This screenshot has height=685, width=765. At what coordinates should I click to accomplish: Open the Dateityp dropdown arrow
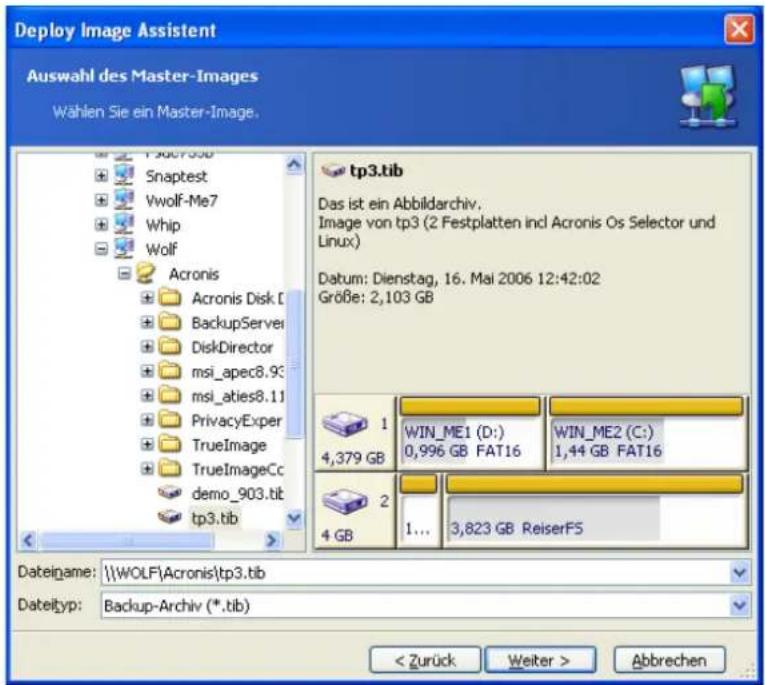[x=740, y=605]
